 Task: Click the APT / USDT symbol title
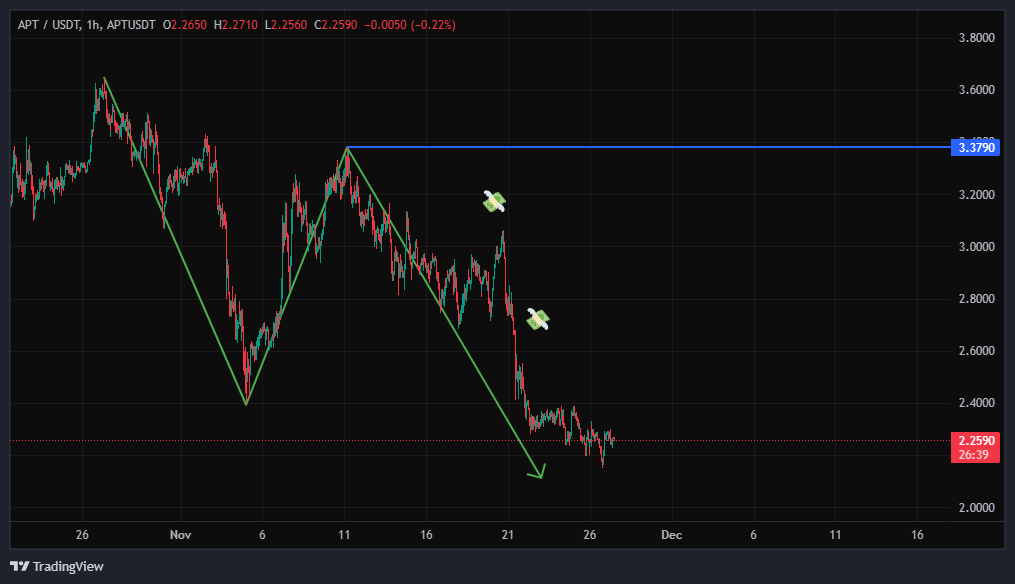(49, 24)
